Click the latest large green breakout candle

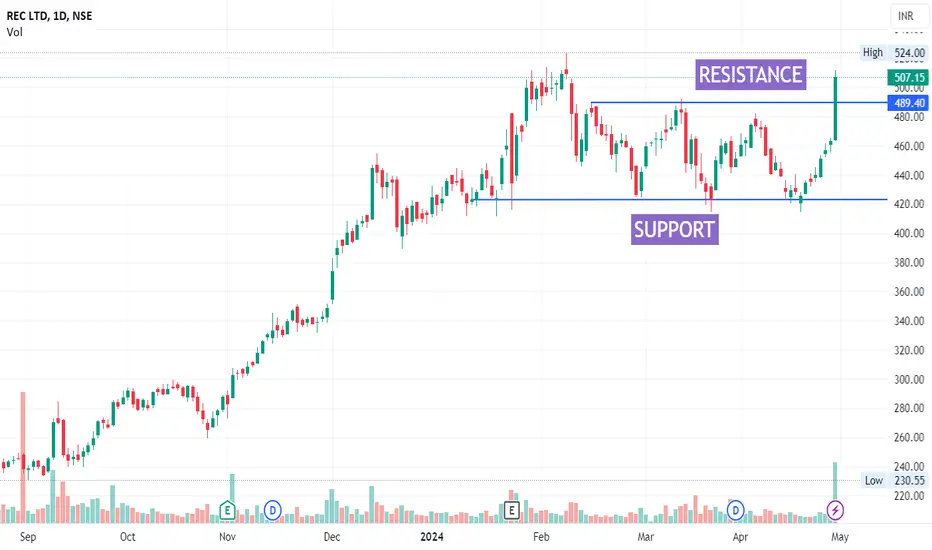(x=835, y=106)
